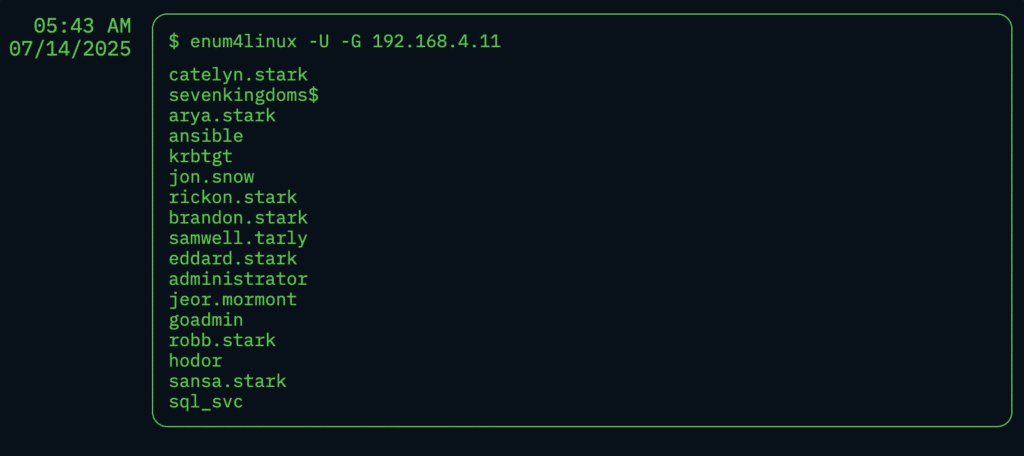Click the robb.stark entry

point(222,340)
